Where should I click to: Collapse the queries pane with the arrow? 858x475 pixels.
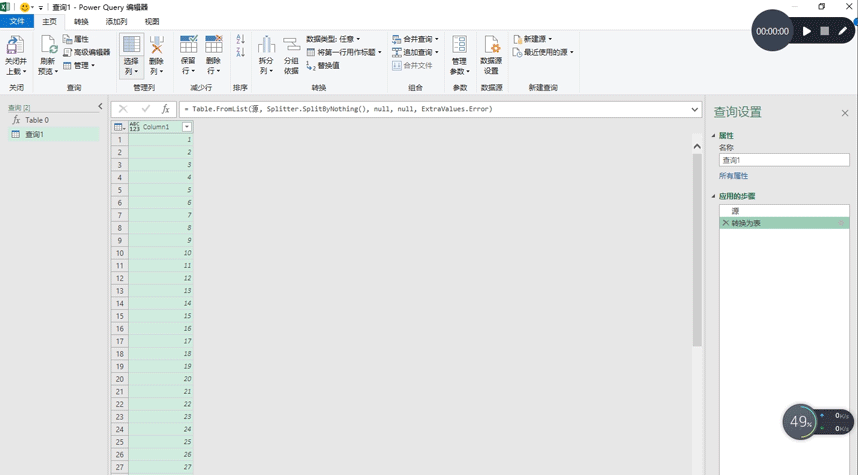[x=100, y=106]
